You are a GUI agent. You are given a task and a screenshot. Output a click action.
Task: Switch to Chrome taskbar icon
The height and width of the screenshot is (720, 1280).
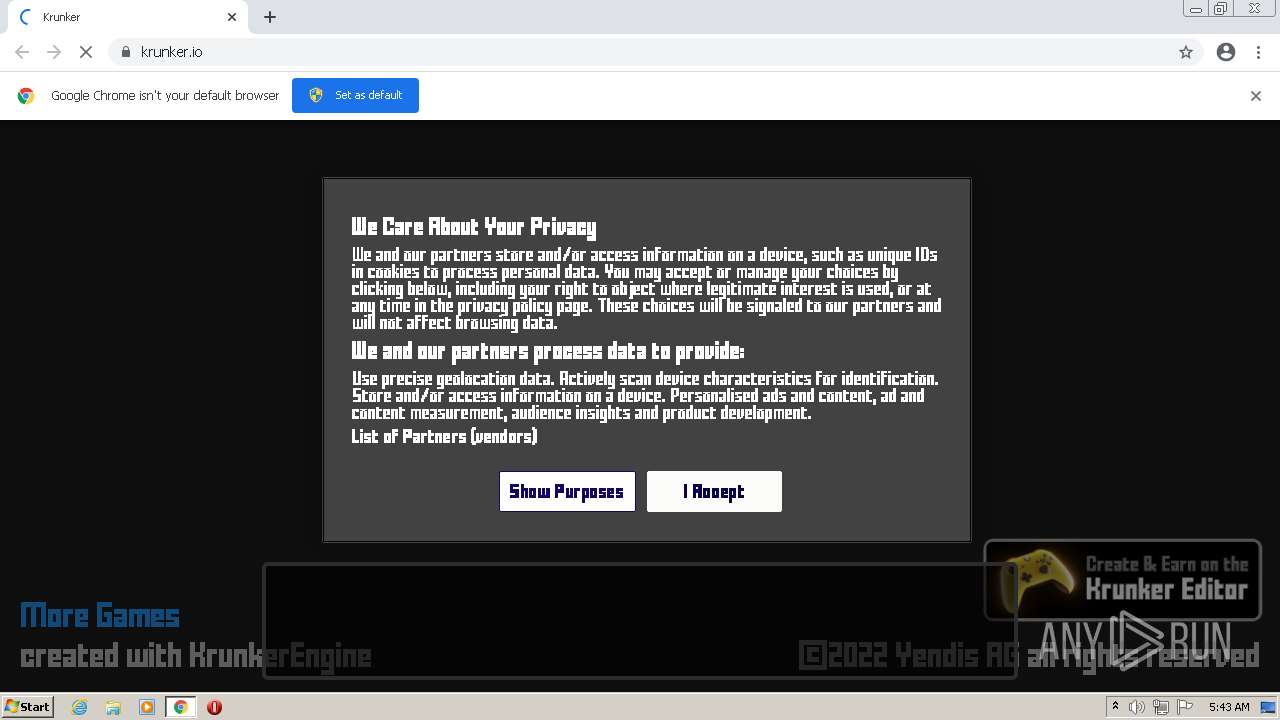pos(181,707)
